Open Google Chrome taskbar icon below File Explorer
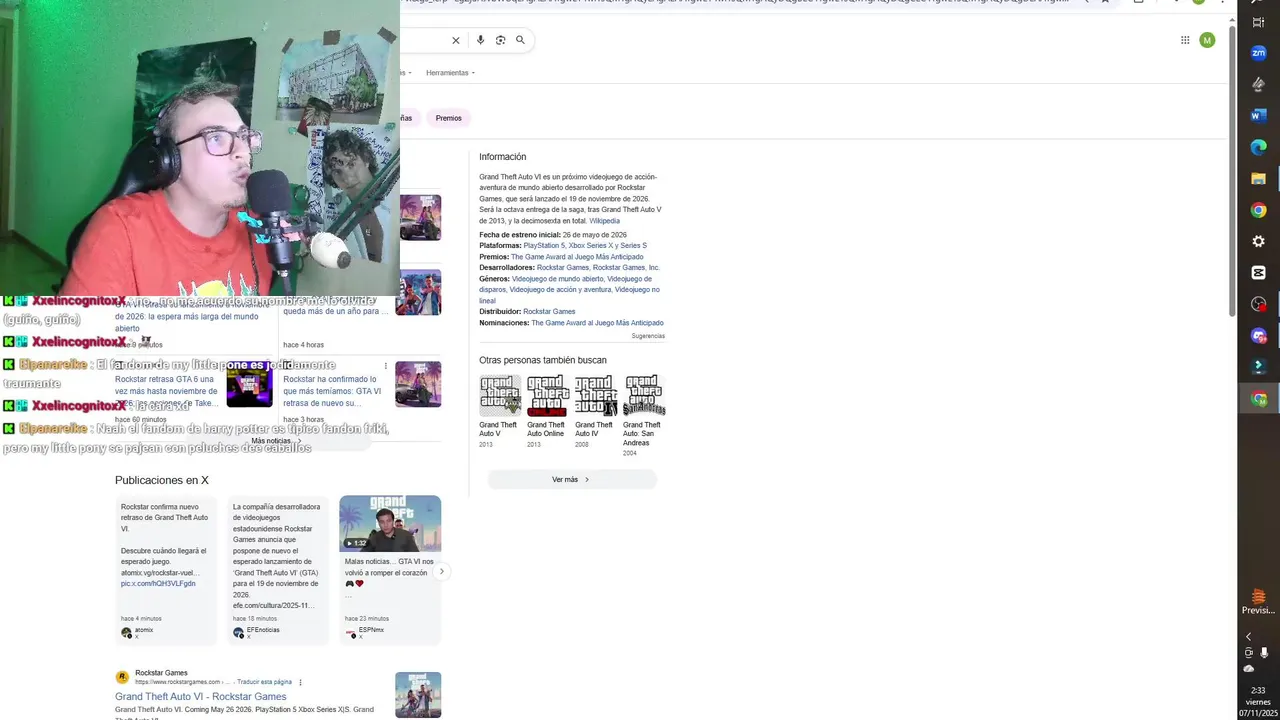 pyautogui.click(x=1258, y=210)
